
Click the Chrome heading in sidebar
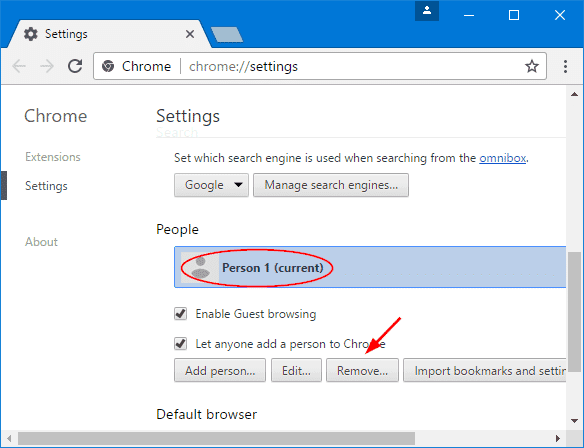click(55, 116)
